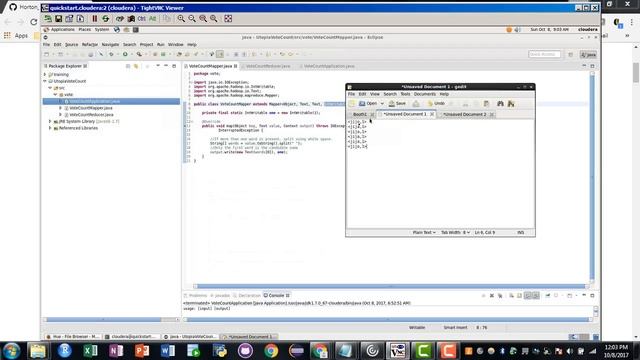
Task: Open the Tab Width dropdown in gedit status bar
Action: 455,233
